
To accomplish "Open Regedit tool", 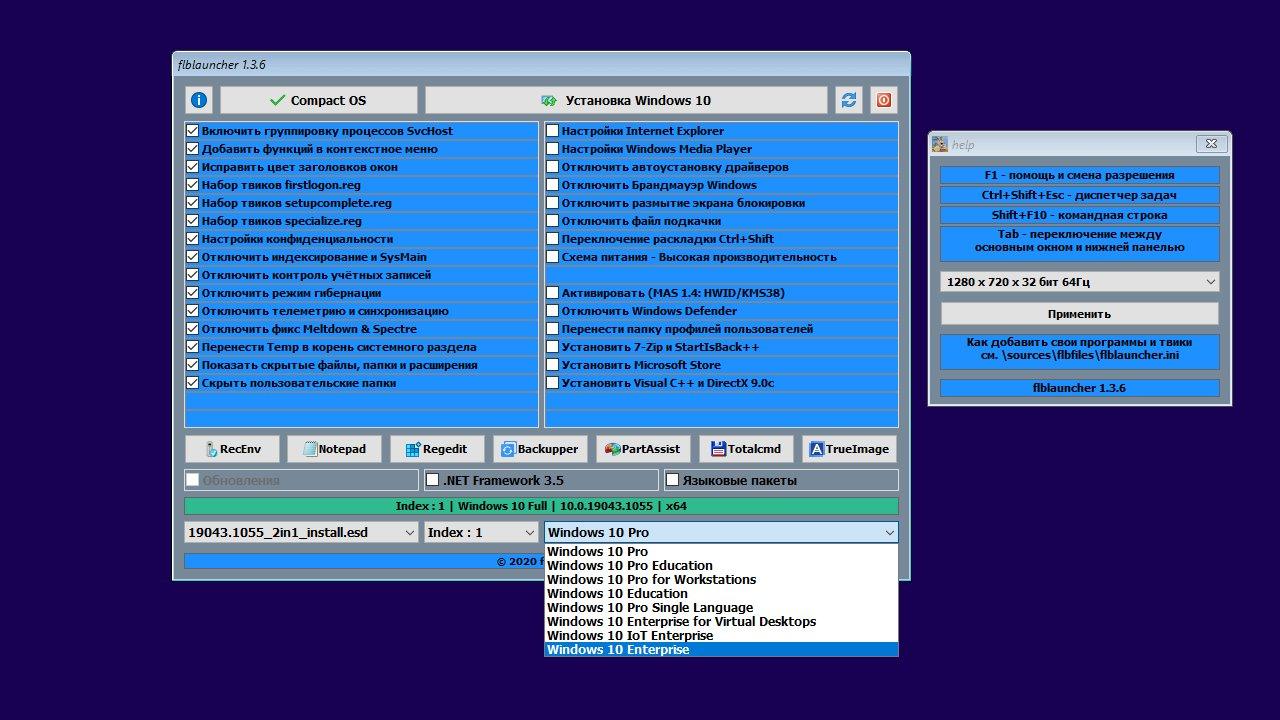I will tap(437, 449).
